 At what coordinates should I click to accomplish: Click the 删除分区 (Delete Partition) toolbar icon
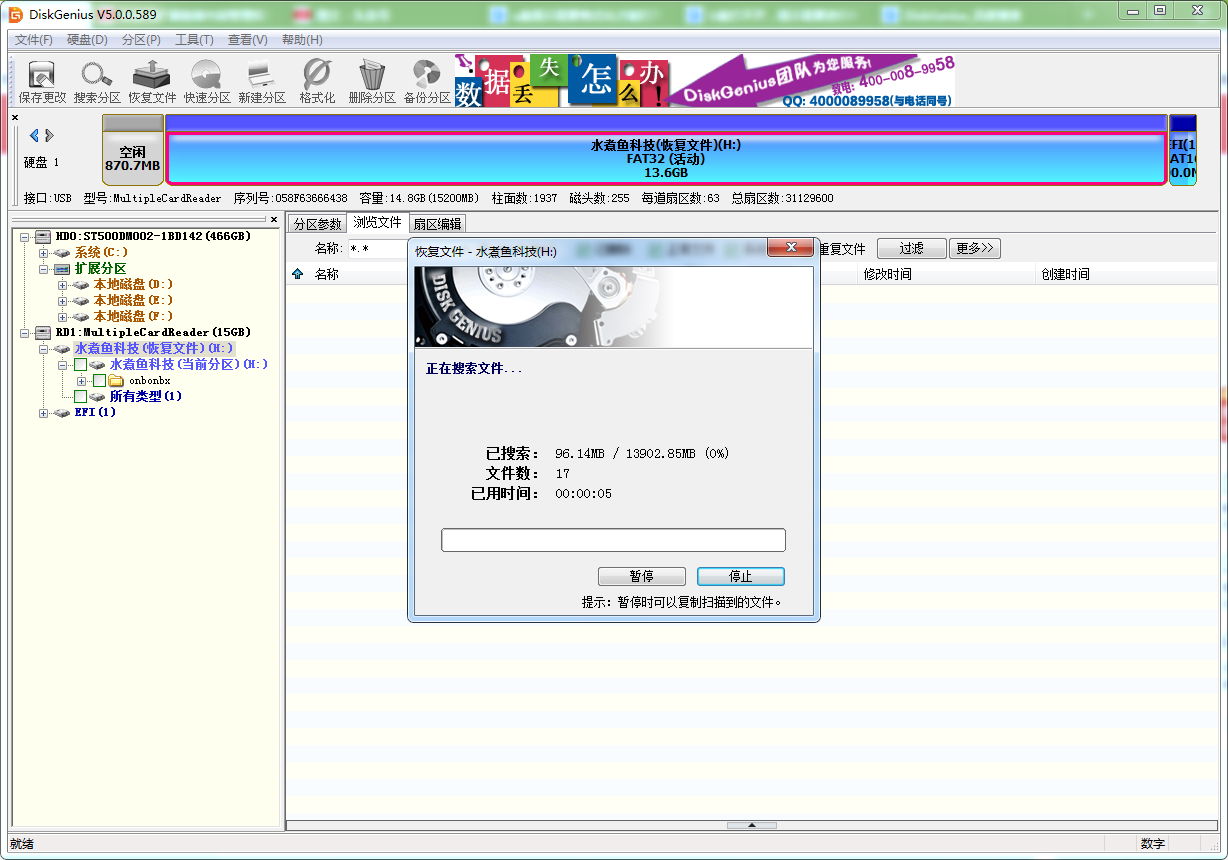click(372, 82)
